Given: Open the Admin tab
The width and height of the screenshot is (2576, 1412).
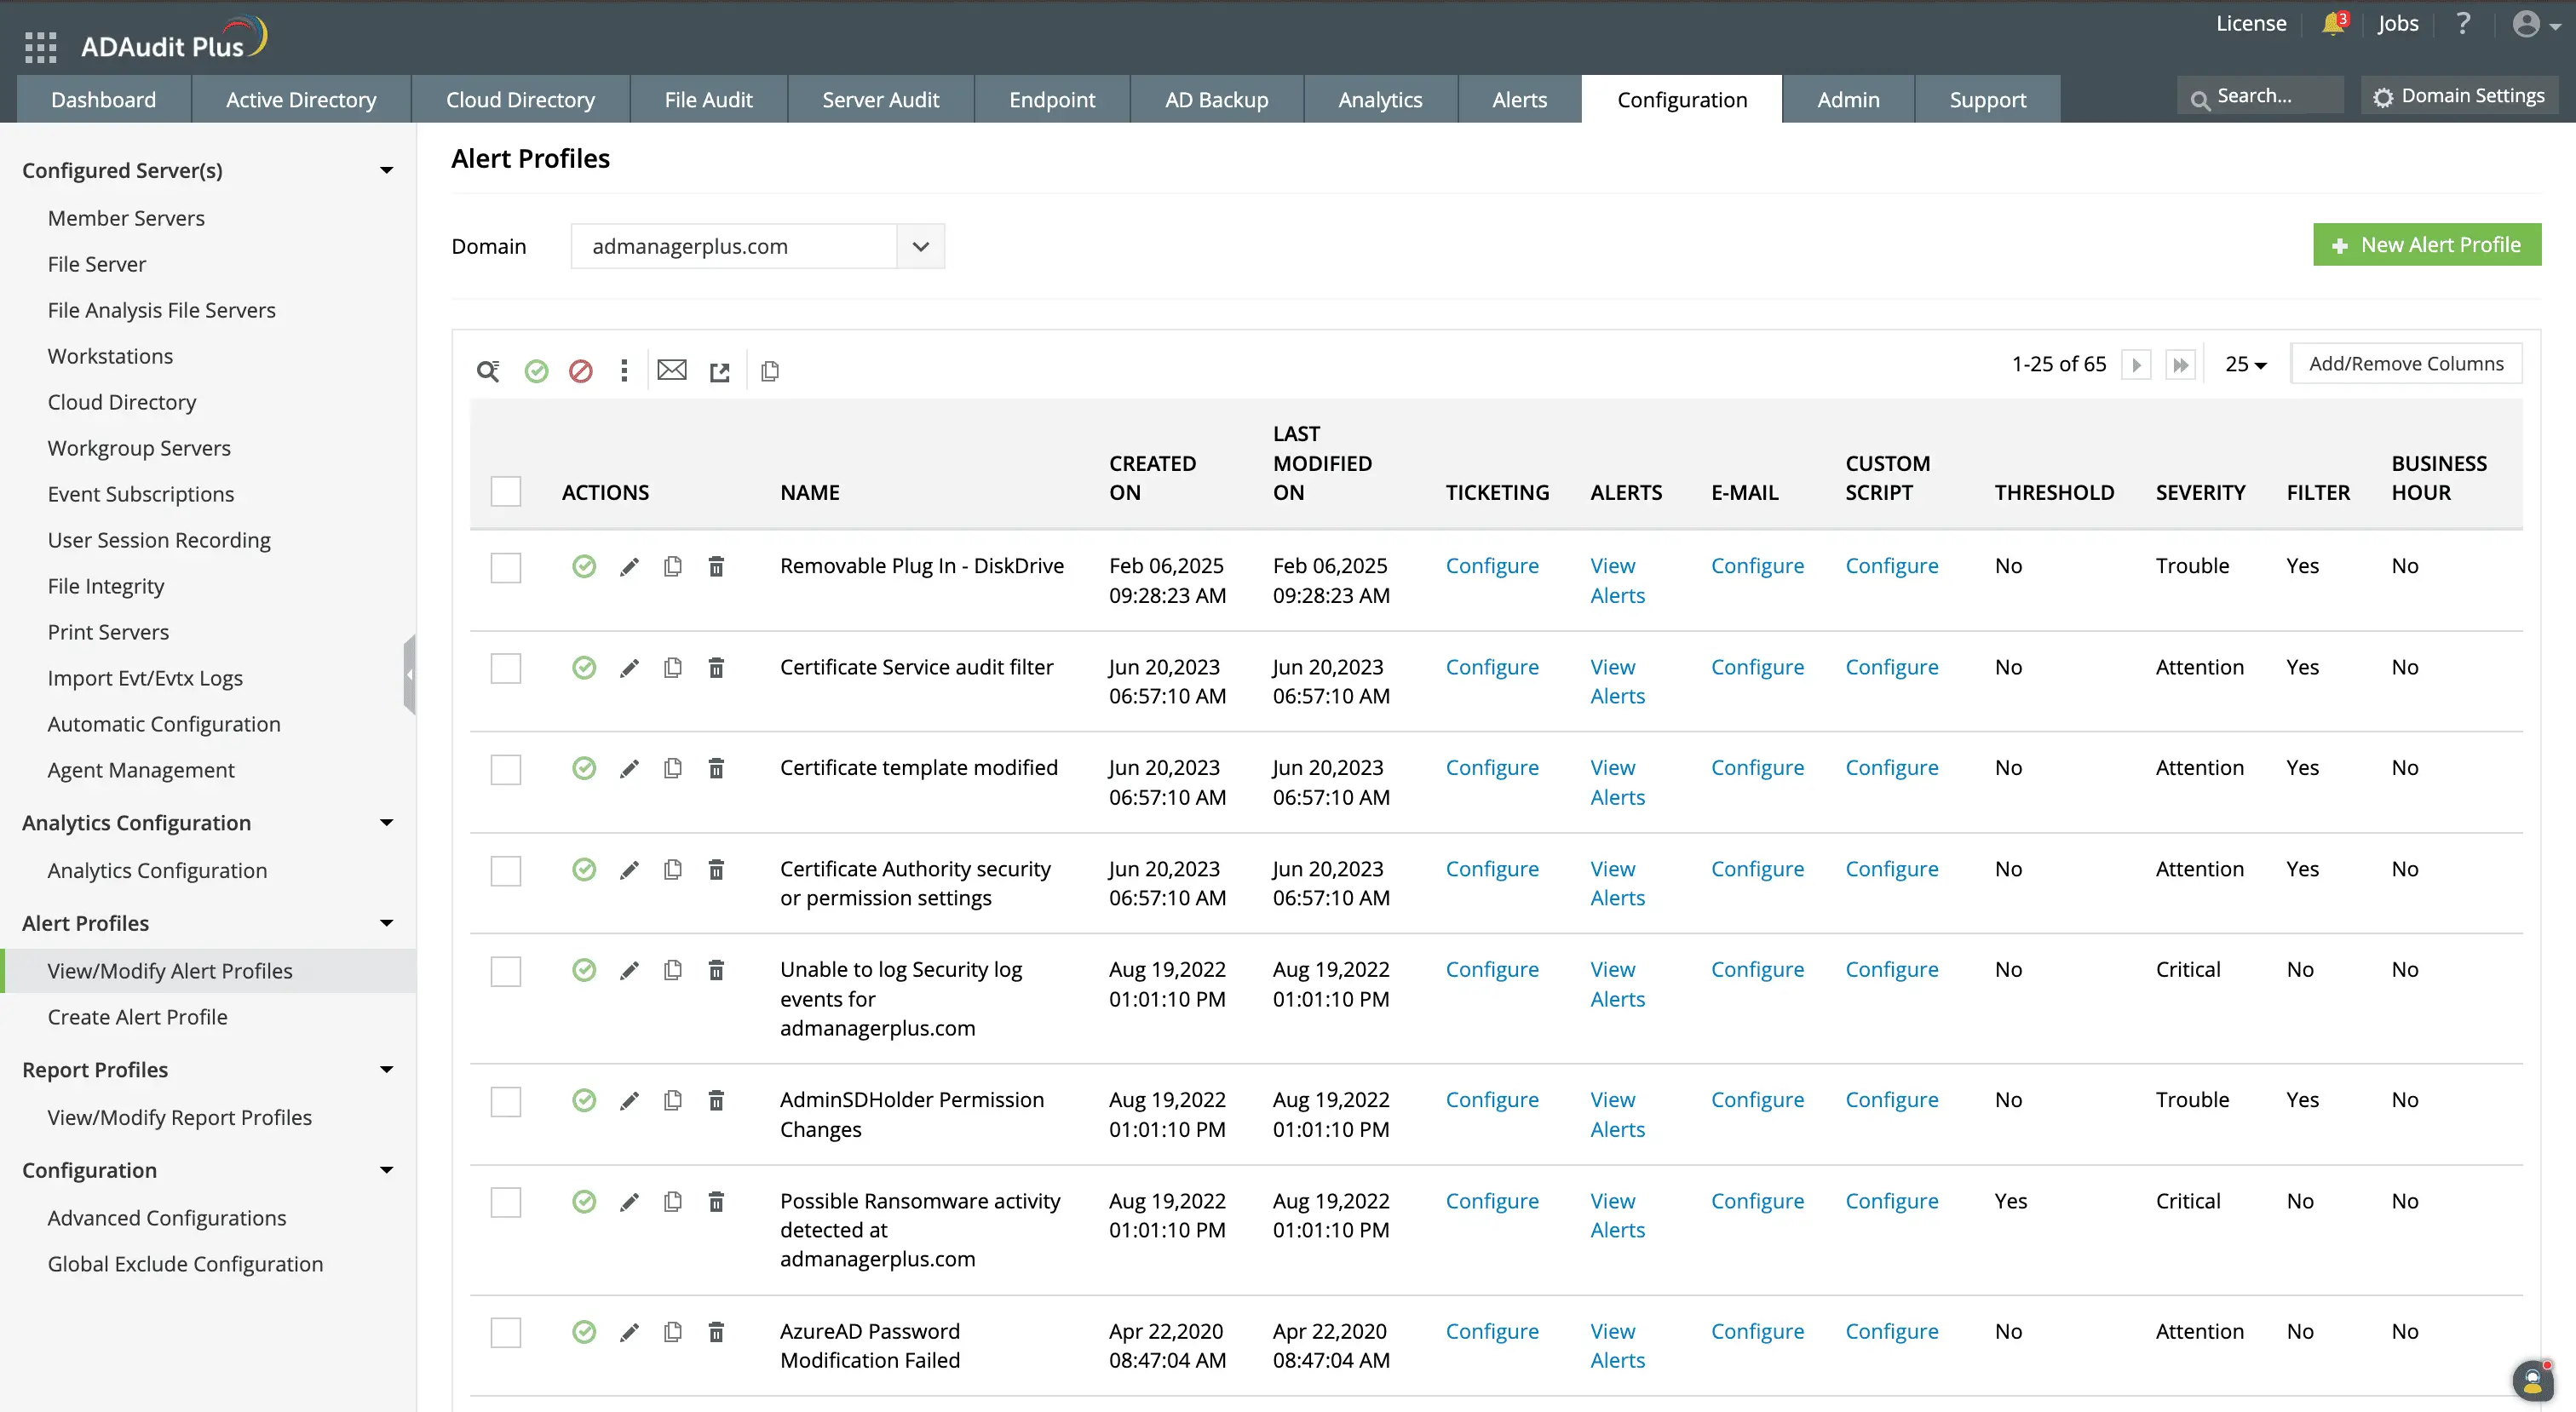Looking at the screenshot, I should [x=1848, y=99].
